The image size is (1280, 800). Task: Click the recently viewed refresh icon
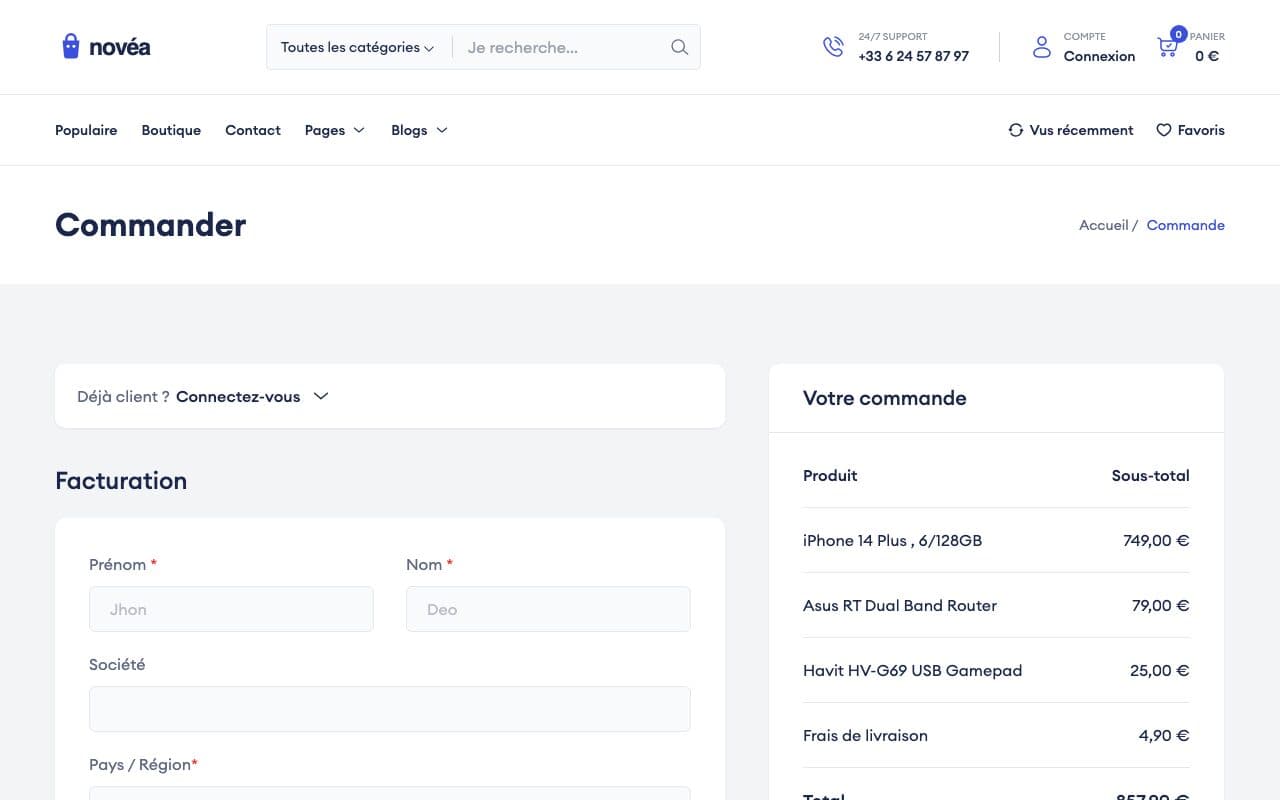[x=1016, y=130]
